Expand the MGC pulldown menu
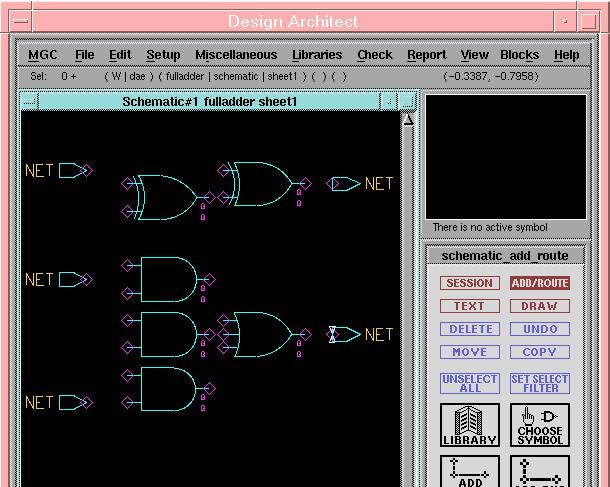 pyautogui.click(x=43, y=55)
